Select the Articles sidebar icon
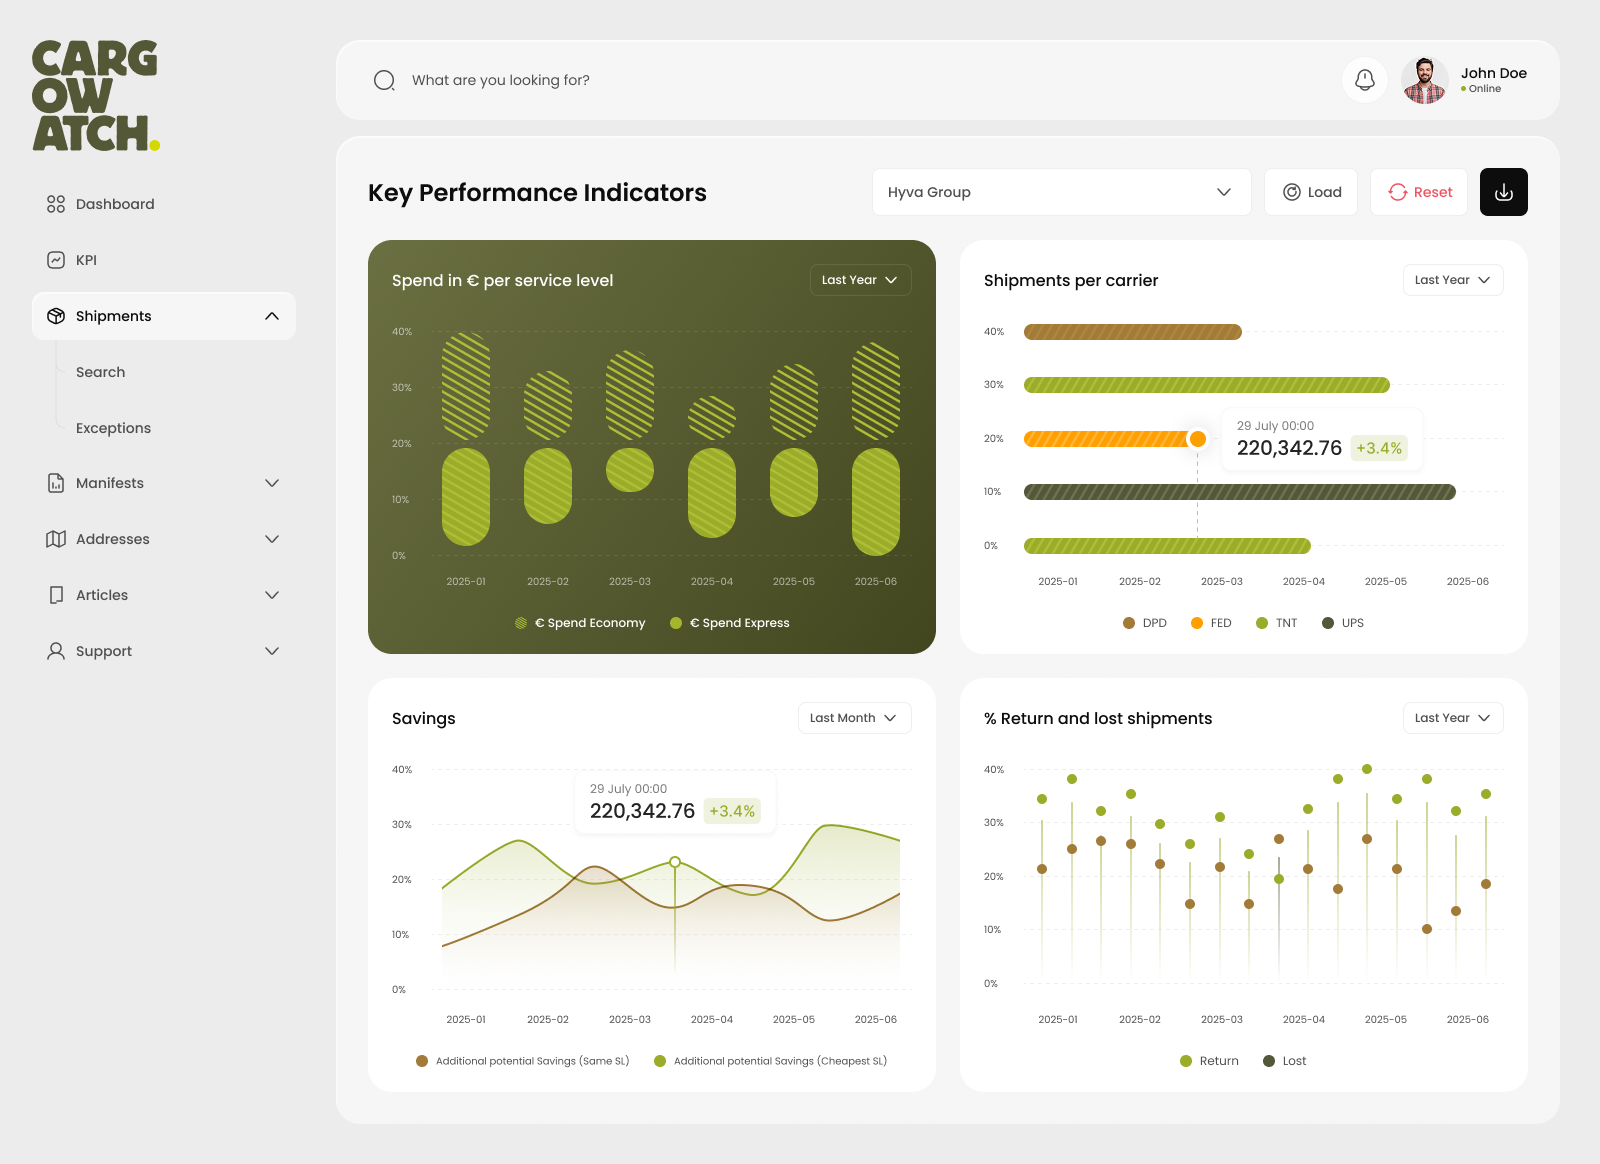 (x=56, y=594)
